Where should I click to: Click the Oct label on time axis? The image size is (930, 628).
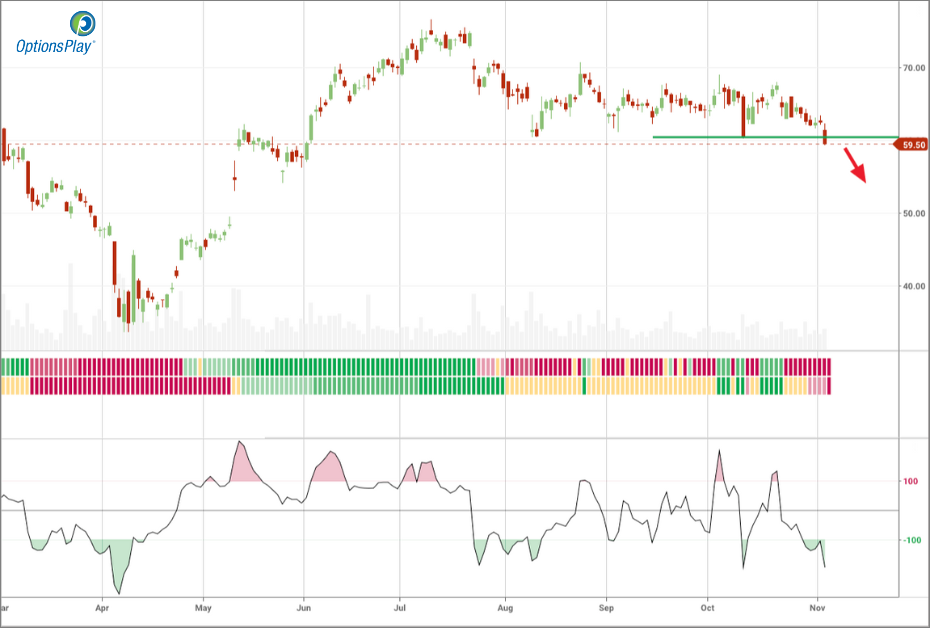708,606
